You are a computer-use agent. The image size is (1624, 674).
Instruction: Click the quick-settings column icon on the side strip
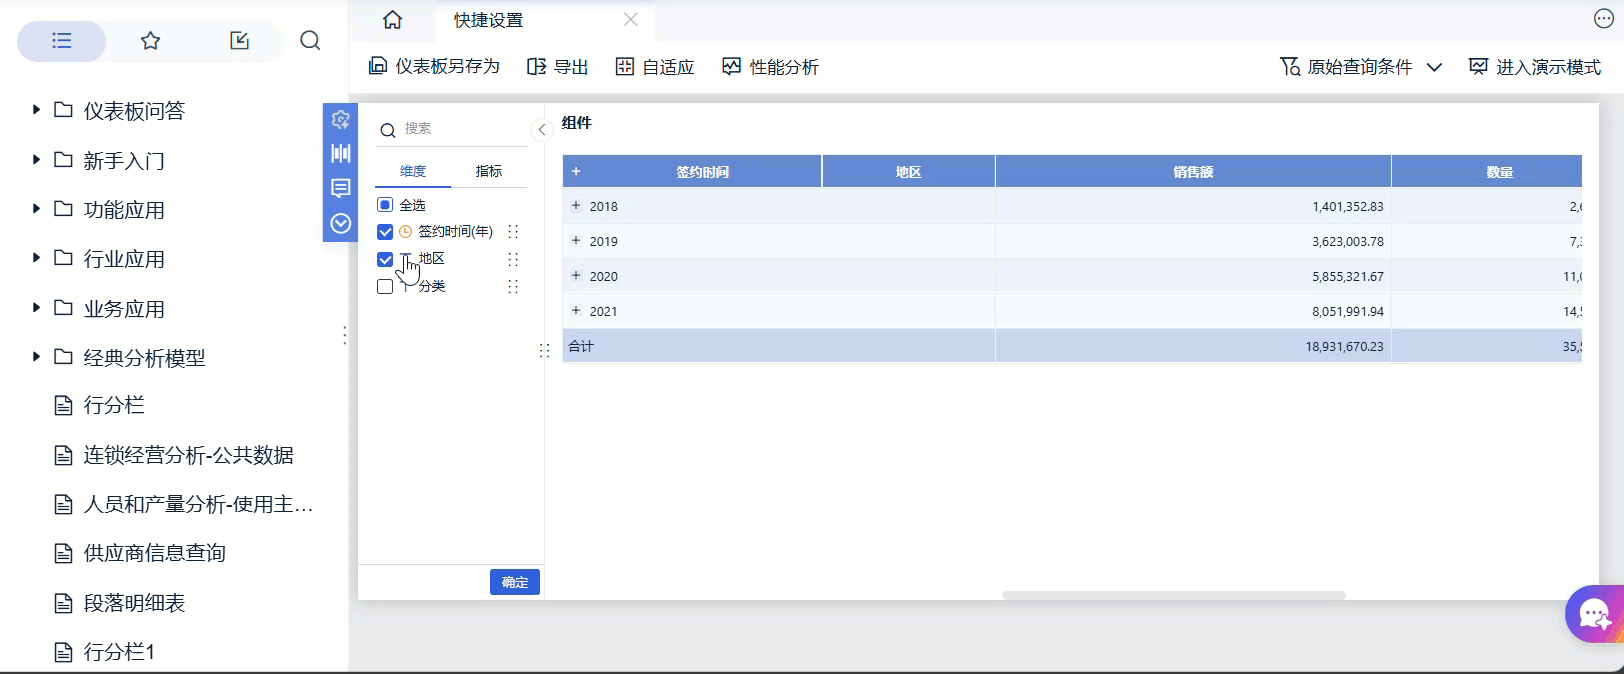[341, 153]
